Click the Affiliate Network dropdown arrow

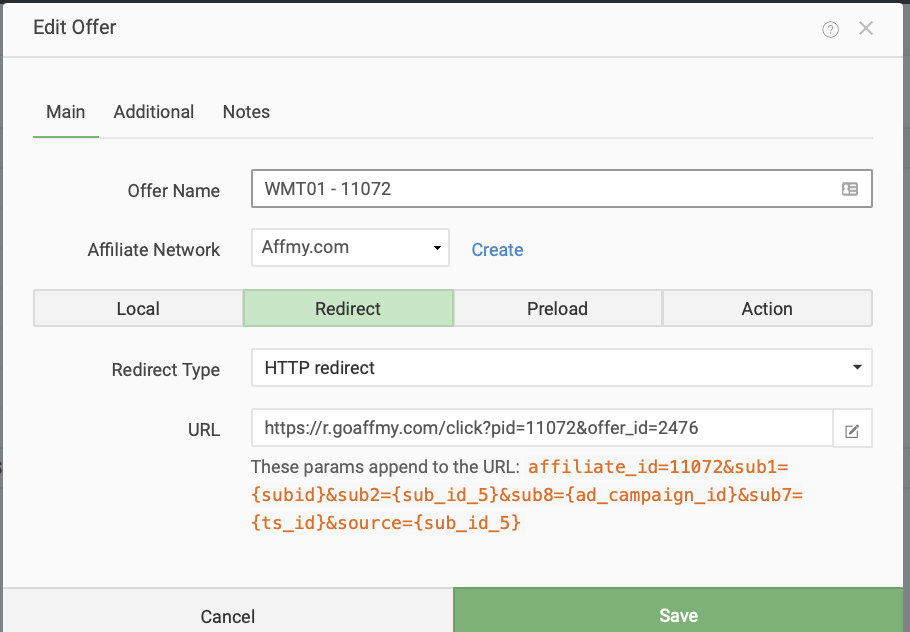click(x=437, y=248)
